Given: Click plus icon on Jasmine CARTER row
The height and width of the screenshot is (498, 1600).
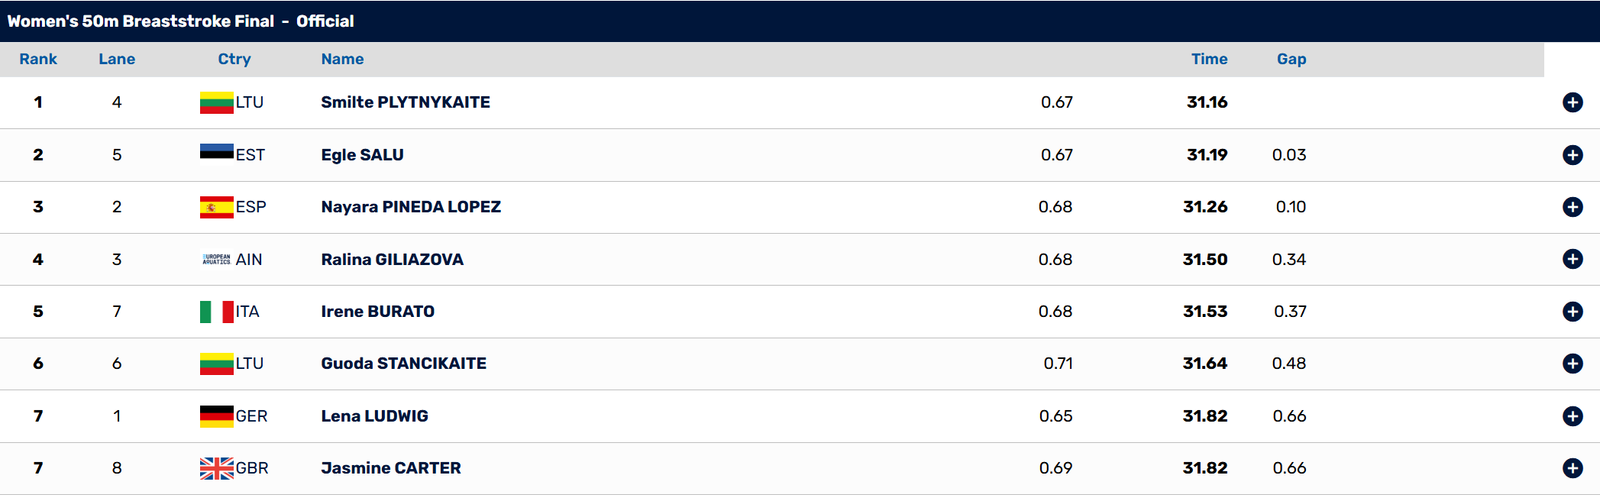Looking at the screenshot, I should 1572,468.
